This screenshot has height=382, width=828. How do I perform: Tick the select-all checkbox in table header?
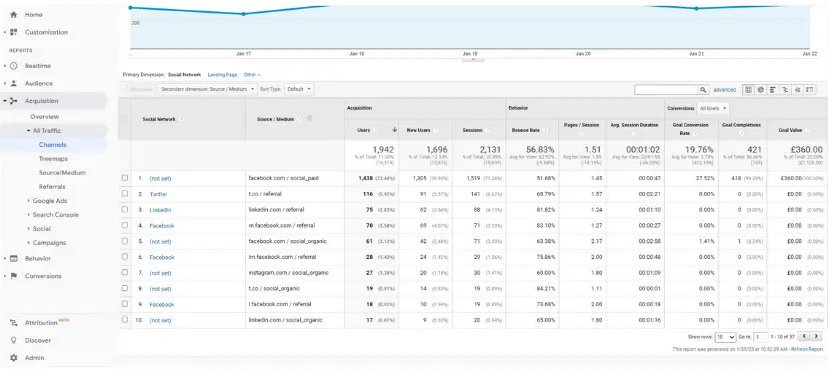pos(125,119)
